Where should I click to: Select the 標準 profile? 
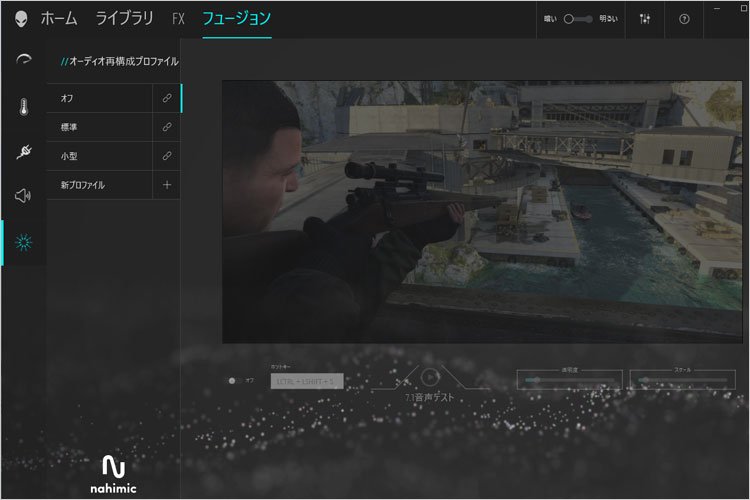(98, 128)
